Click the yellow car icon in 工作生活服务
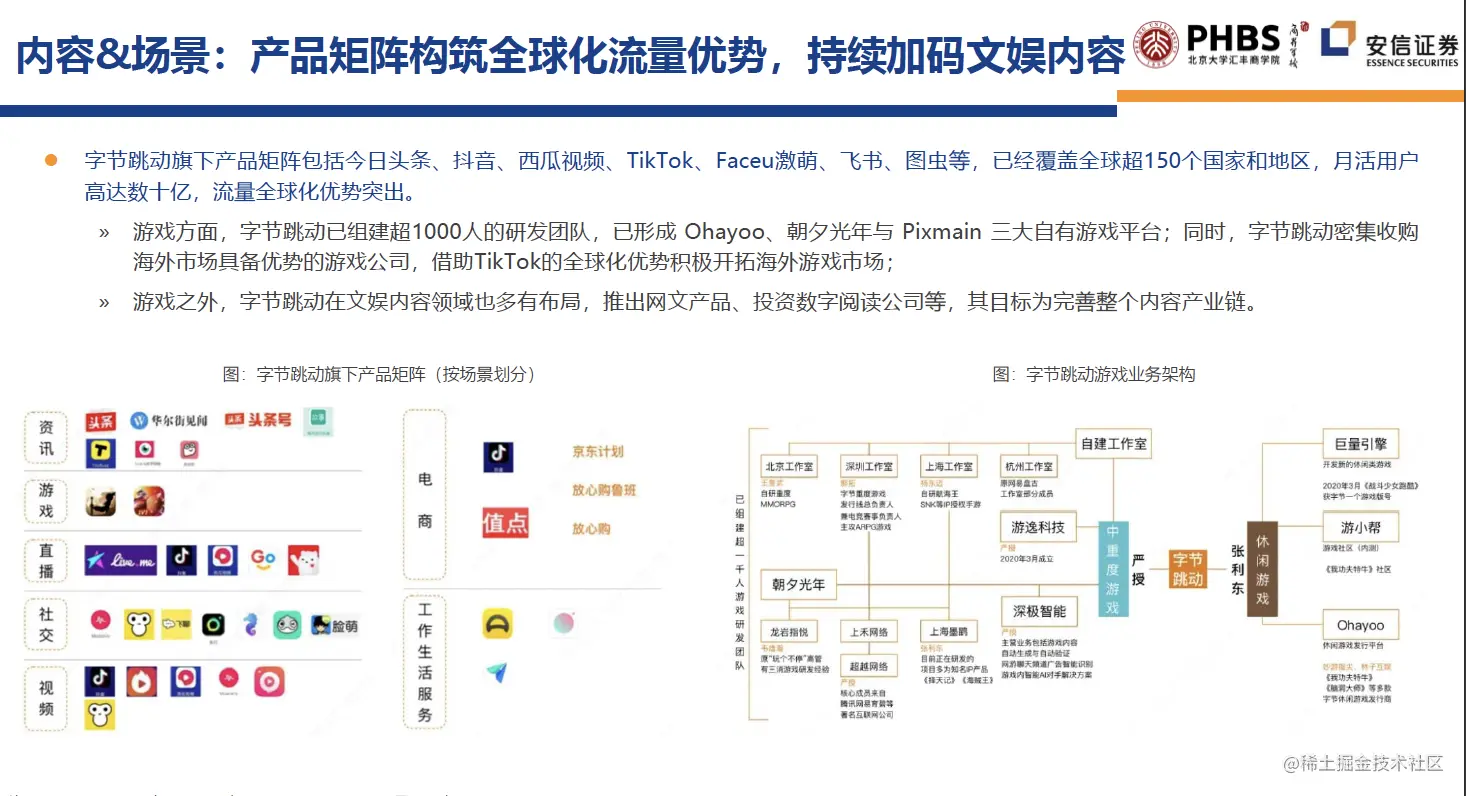The image size is (1466, 796). [x=497, y=625]
